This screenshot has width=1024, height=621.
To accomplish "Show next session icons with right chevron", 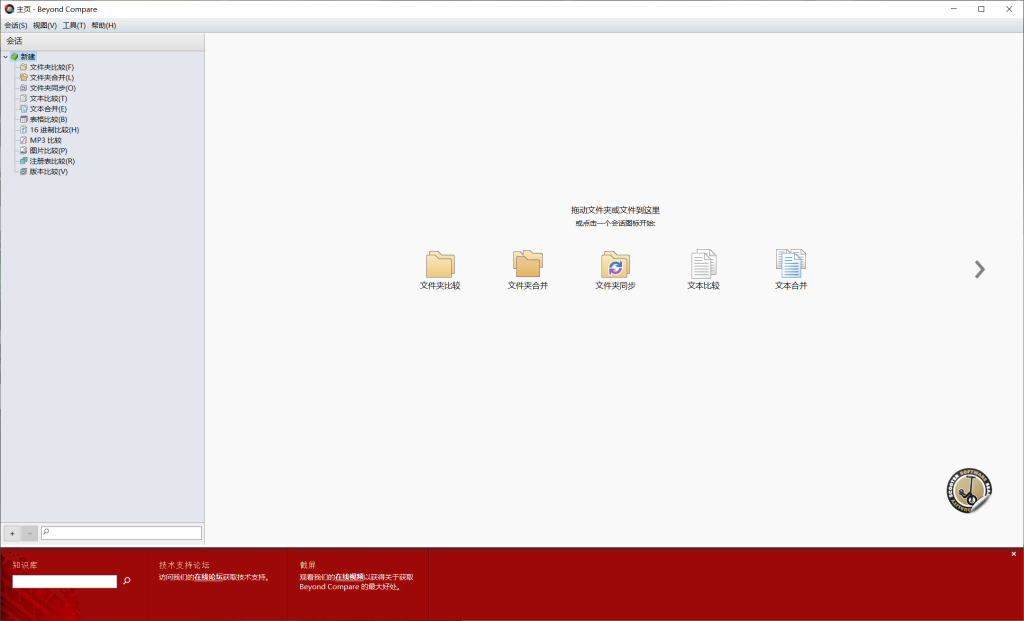I will pyautogui.click(x=979, y=269).
